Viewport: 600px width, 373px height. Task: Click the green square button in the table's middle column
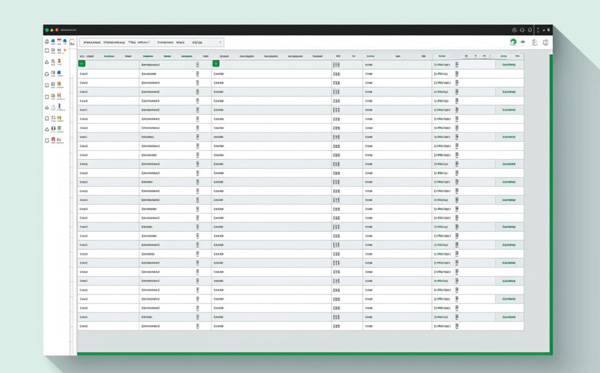coord(216,64)
